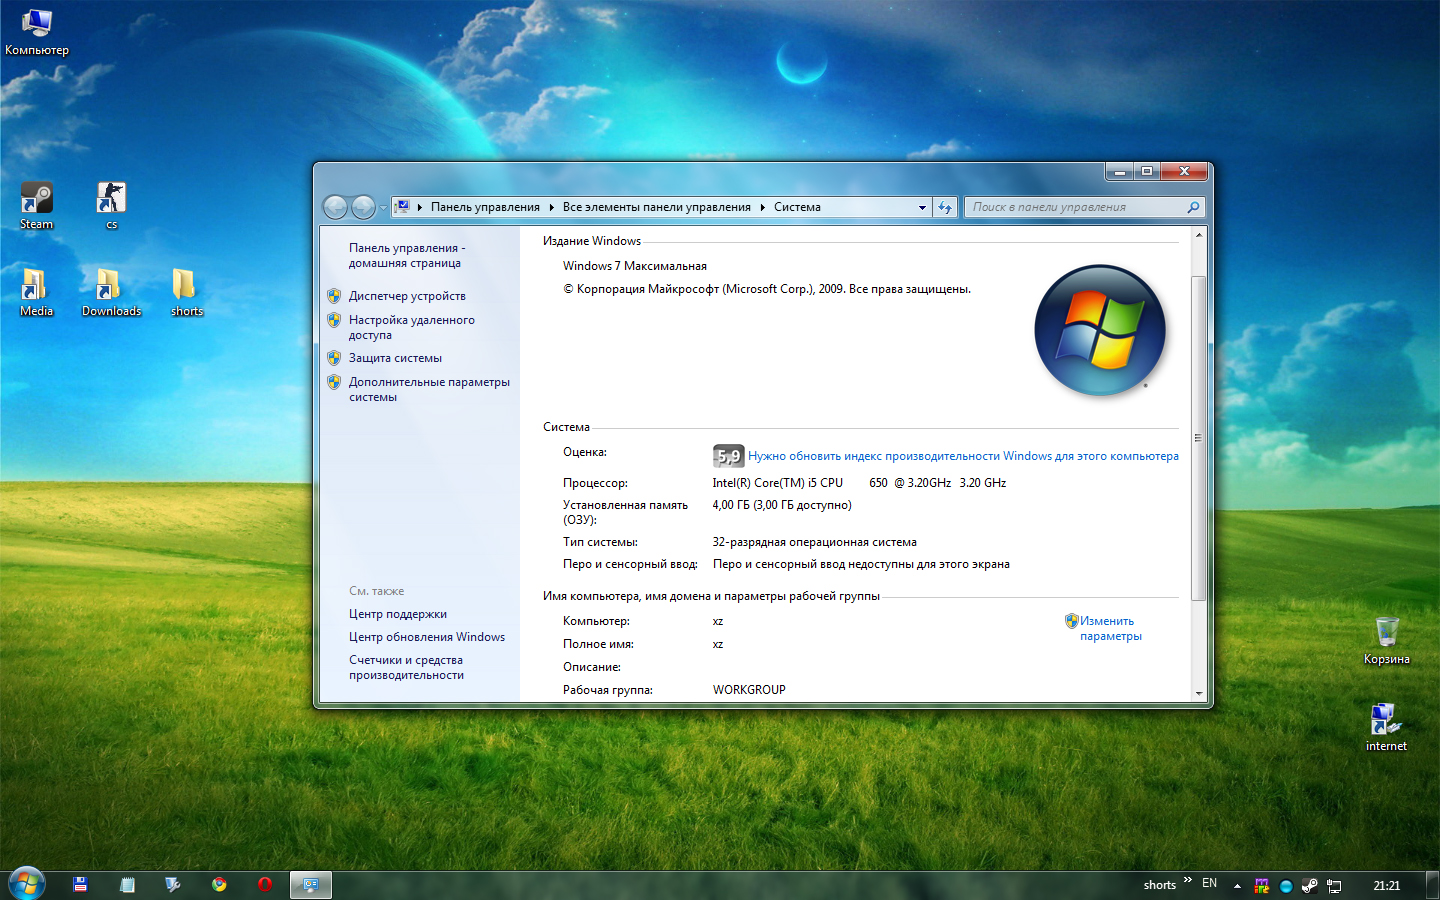Click Все элементы панели управления breadcrumb
The width and height of the screenshot is (1440, 900).
point(656,207)
